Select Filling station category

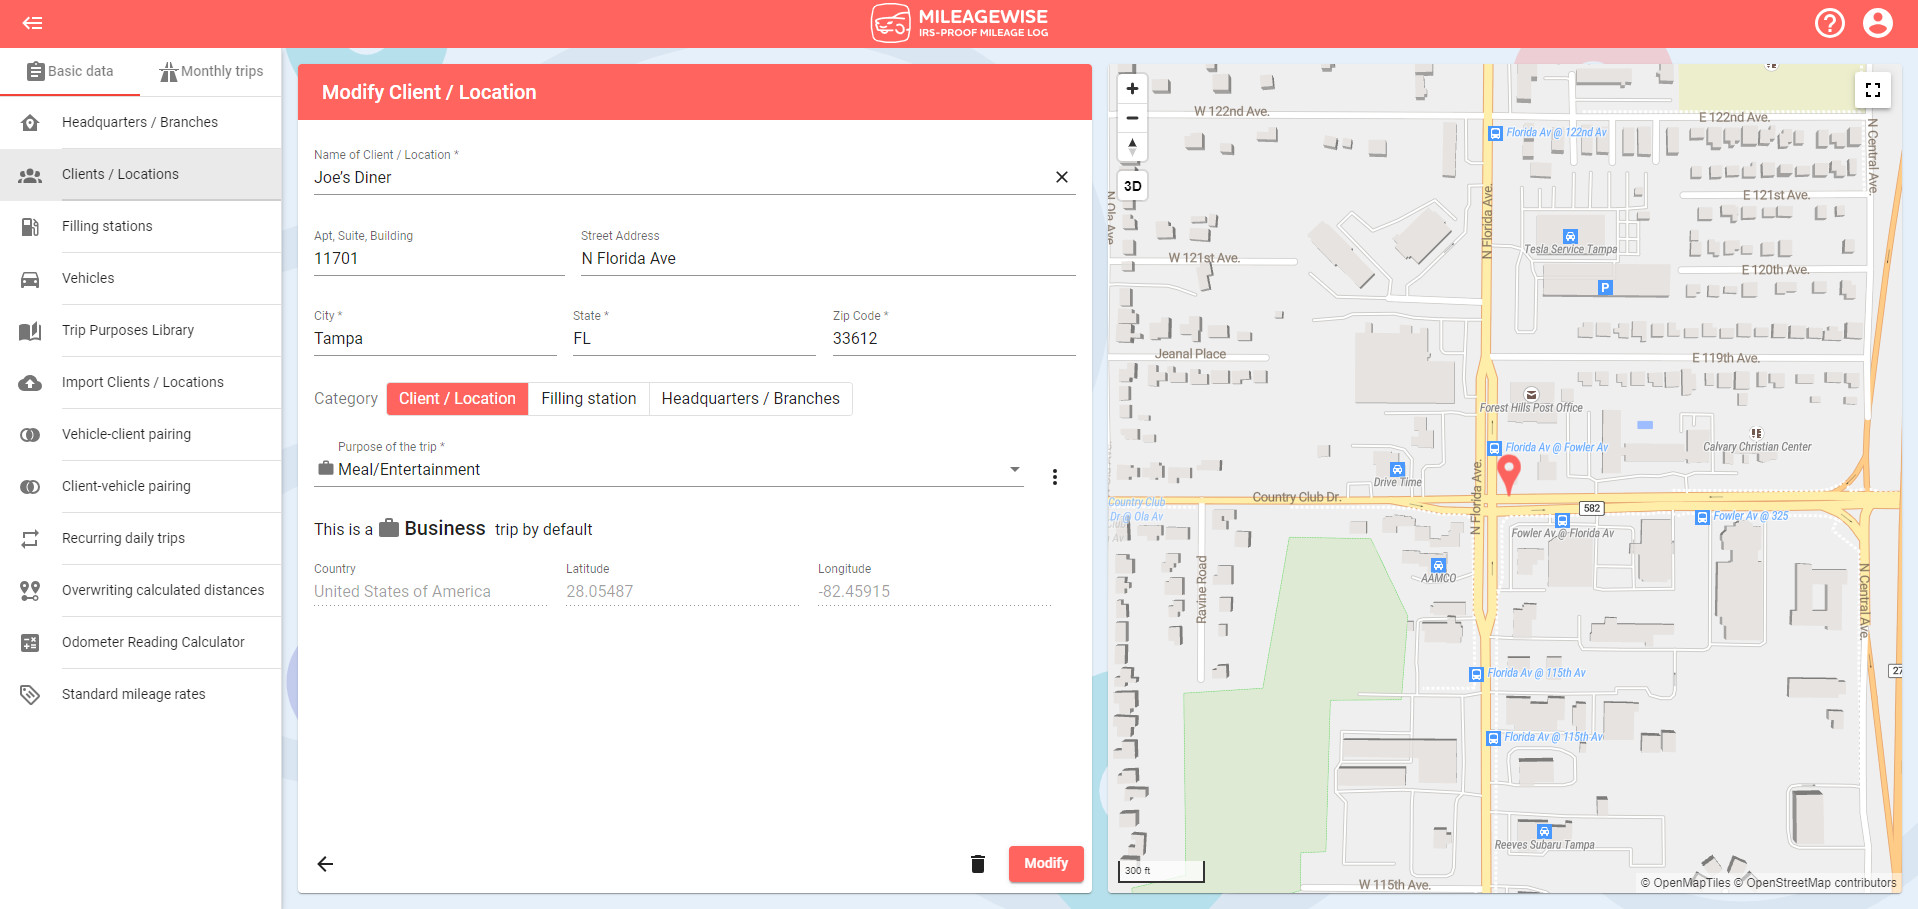pyautogui.click(x=588, y=398)
